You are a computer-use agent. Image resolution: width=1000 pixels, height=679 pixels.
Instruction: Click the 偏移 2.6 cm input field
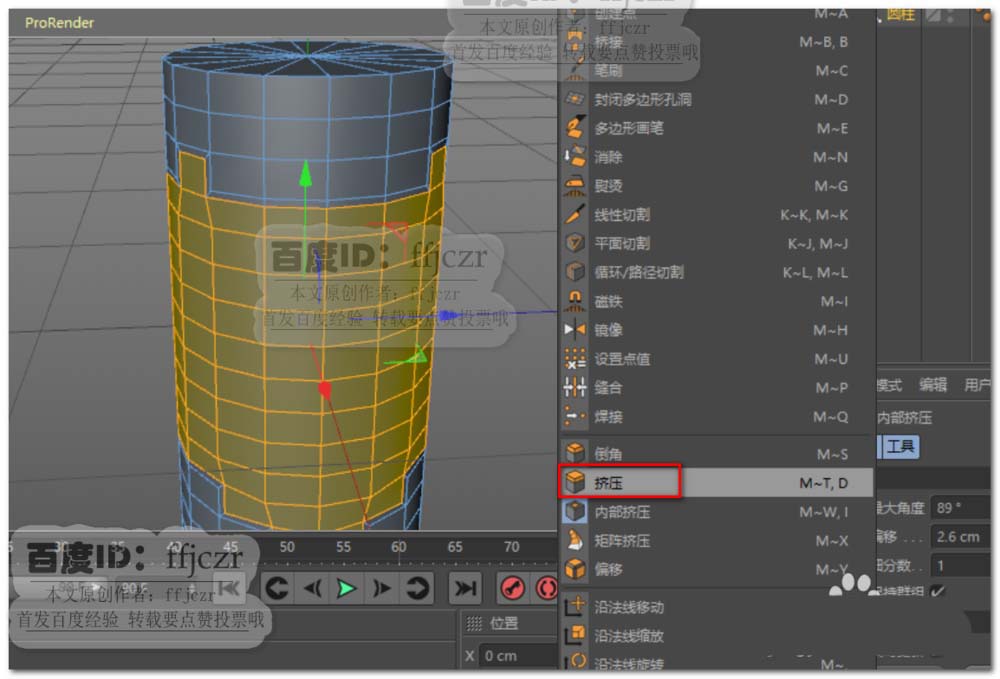tap(959, 536)
